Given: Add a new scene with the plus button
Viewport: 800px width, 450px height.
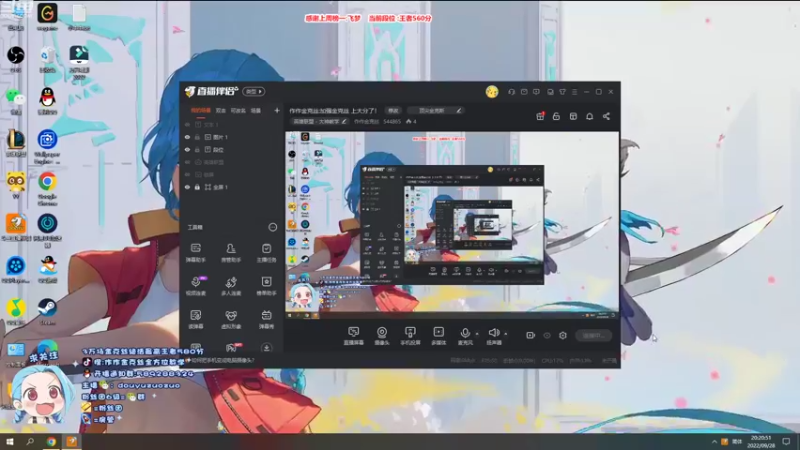Looking at the screenshot, I should (277, 110).
